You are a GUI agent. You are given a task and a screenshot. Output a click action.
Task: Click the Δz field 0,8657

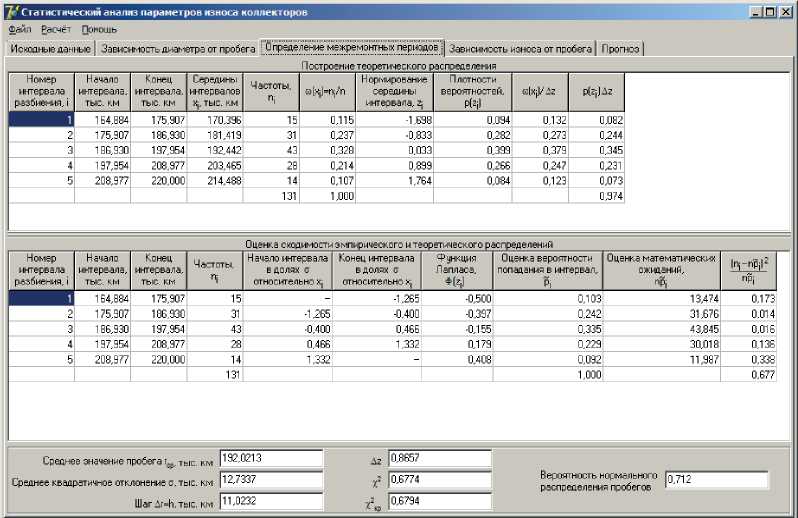[x=440, y=458]
